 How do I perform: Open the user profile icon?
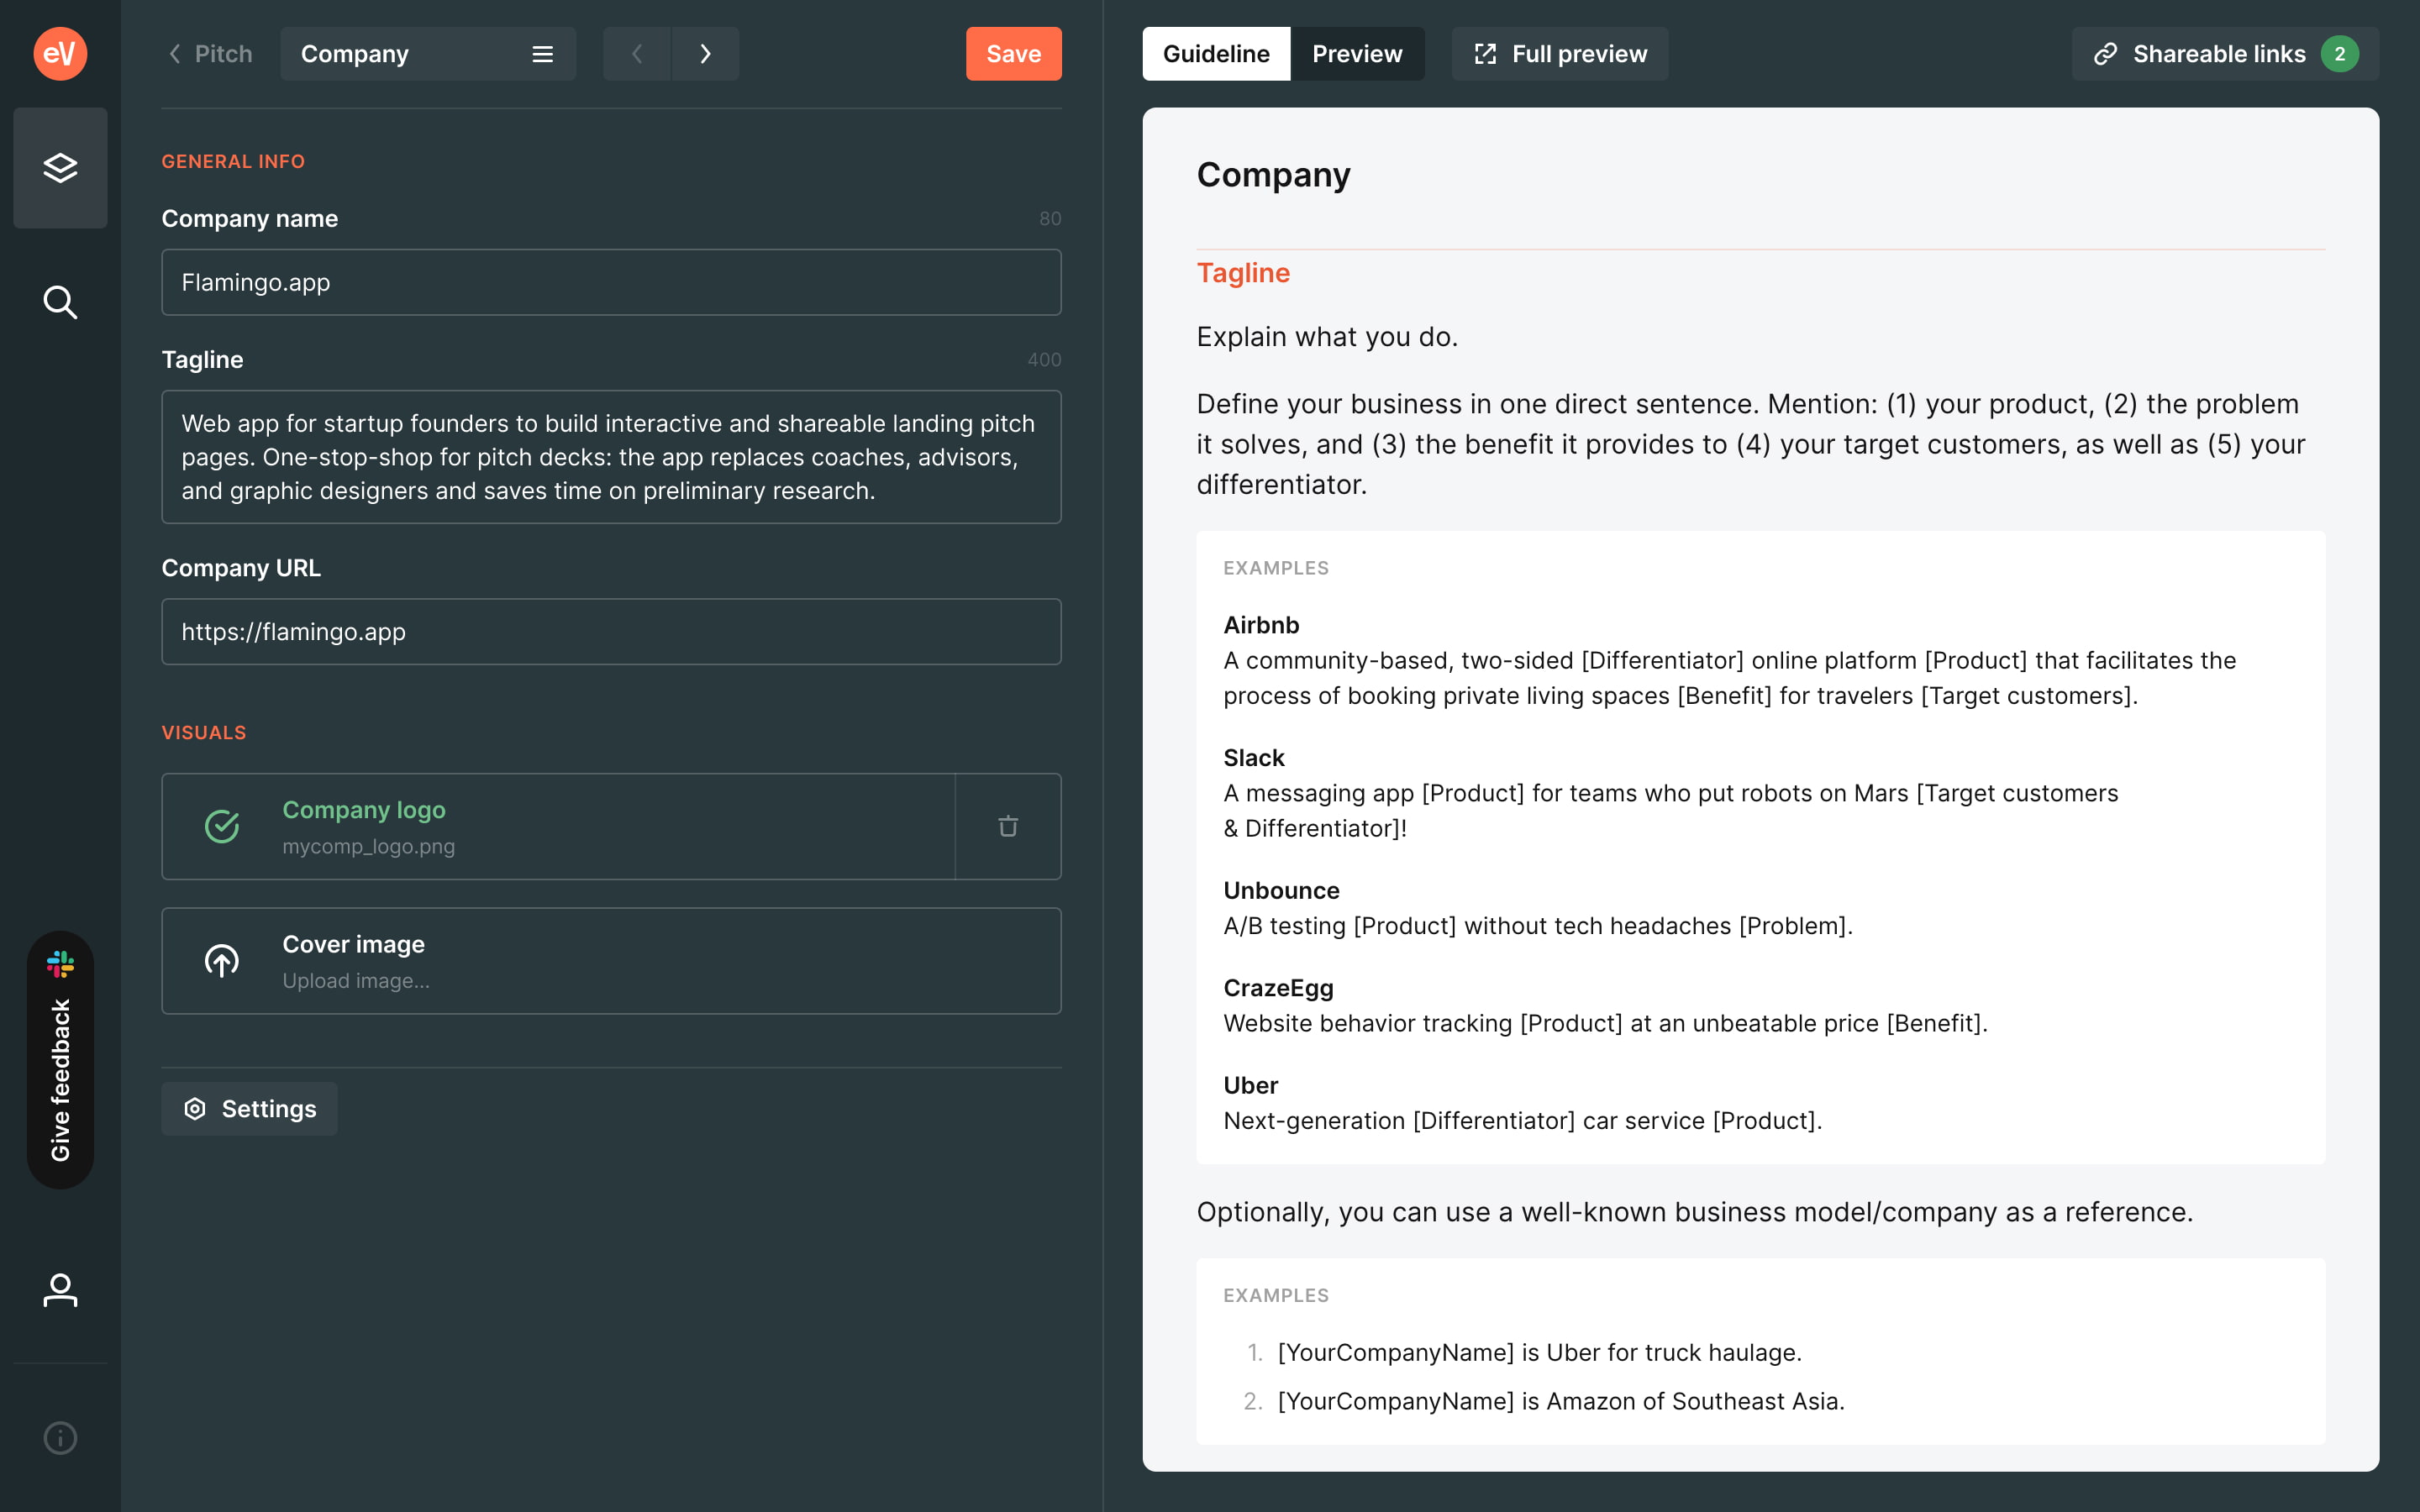[60, 1290]
